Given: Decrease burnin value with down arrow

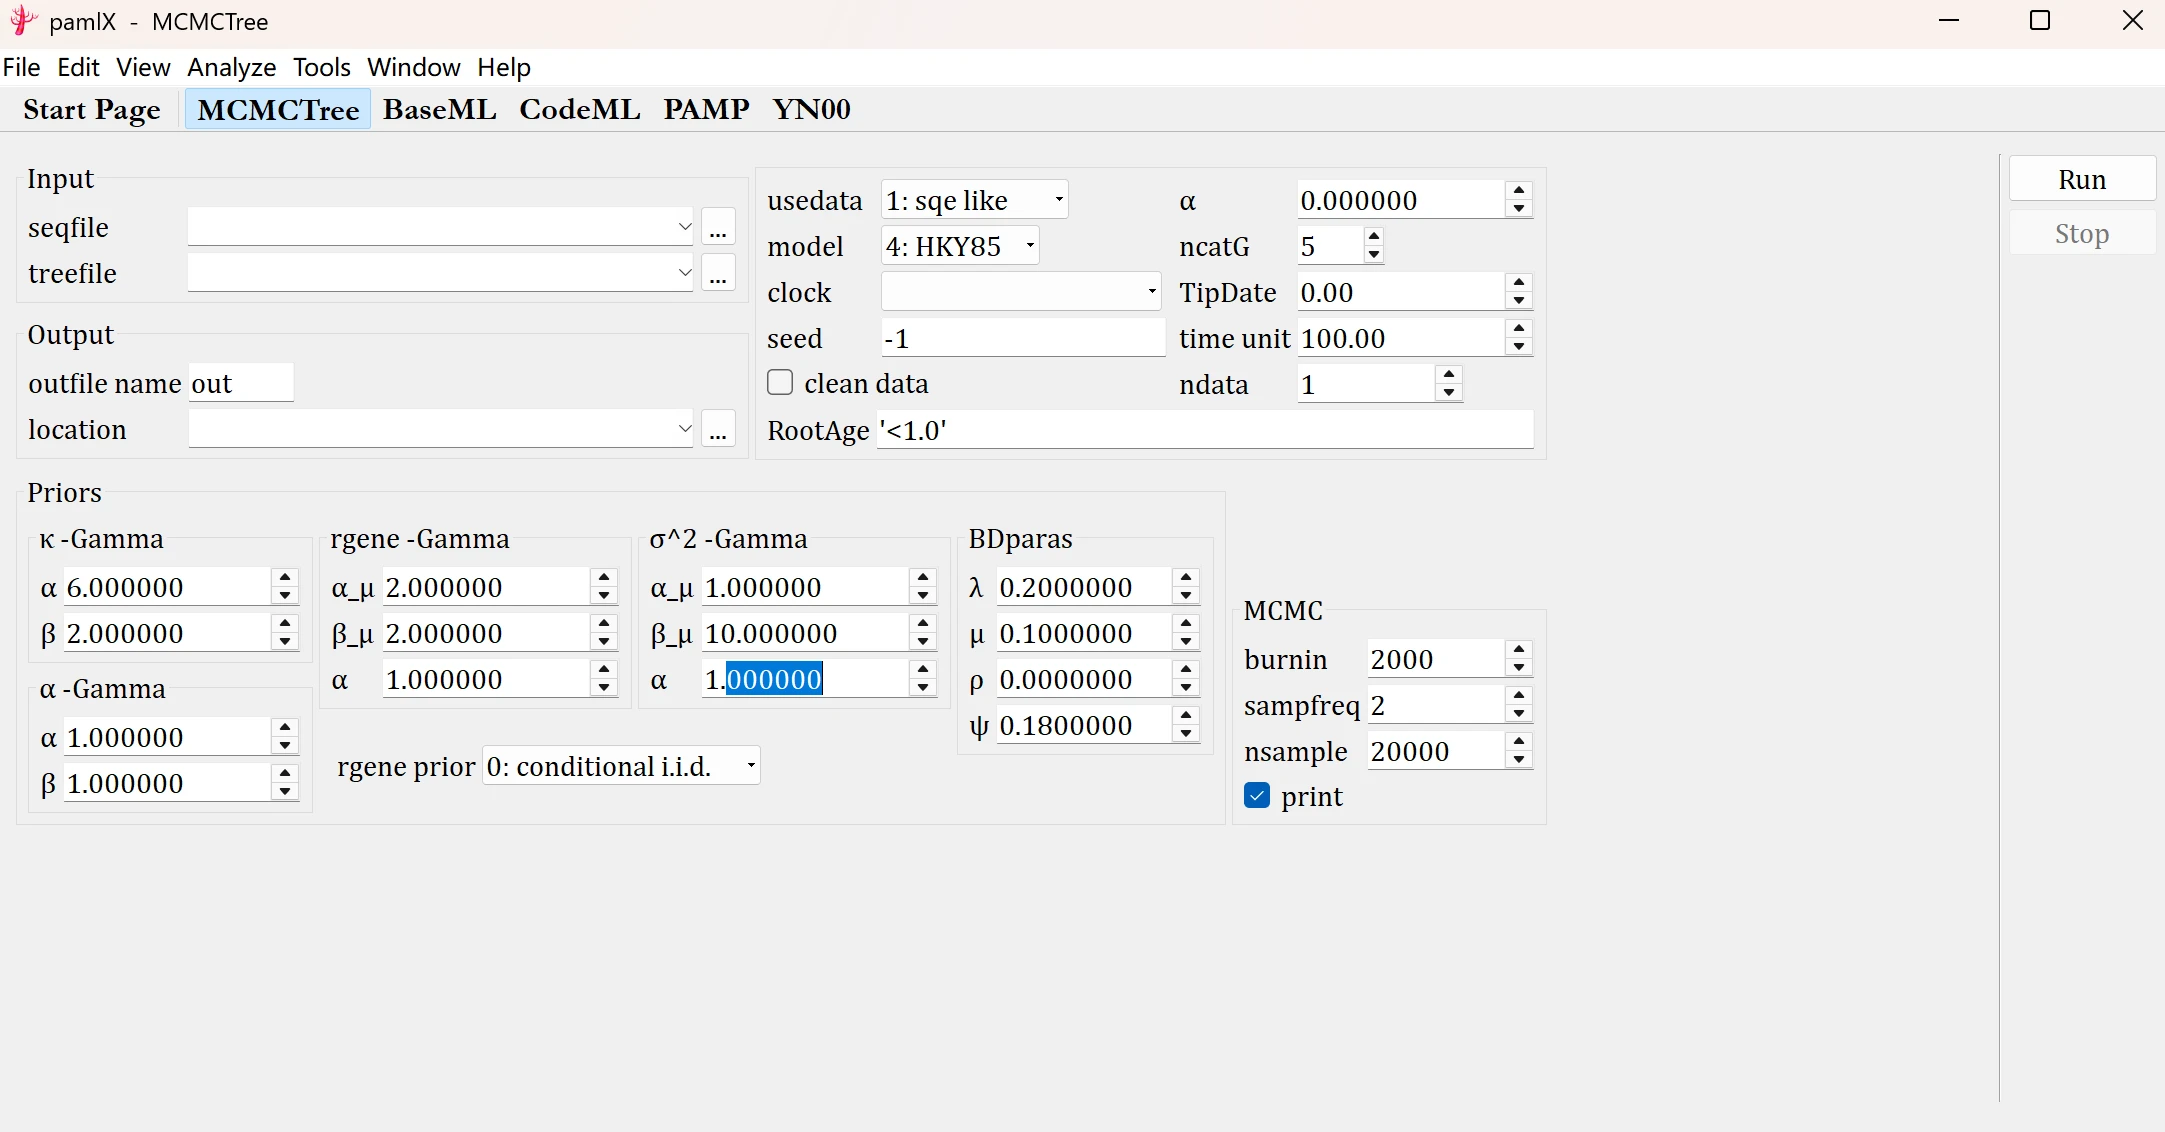Looking at the screenshot, I should pyautogui.click(x=1519, y=668).
